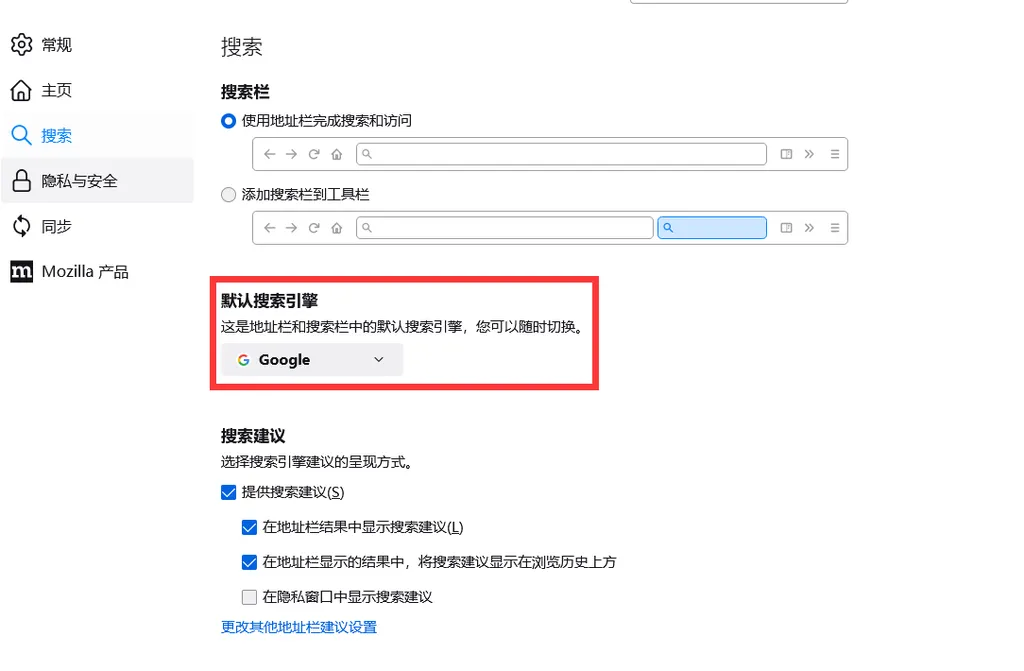Click the home icon in second toolbar preview
The height and width of the screenshot is (671, 1024).
coord(336,228)
